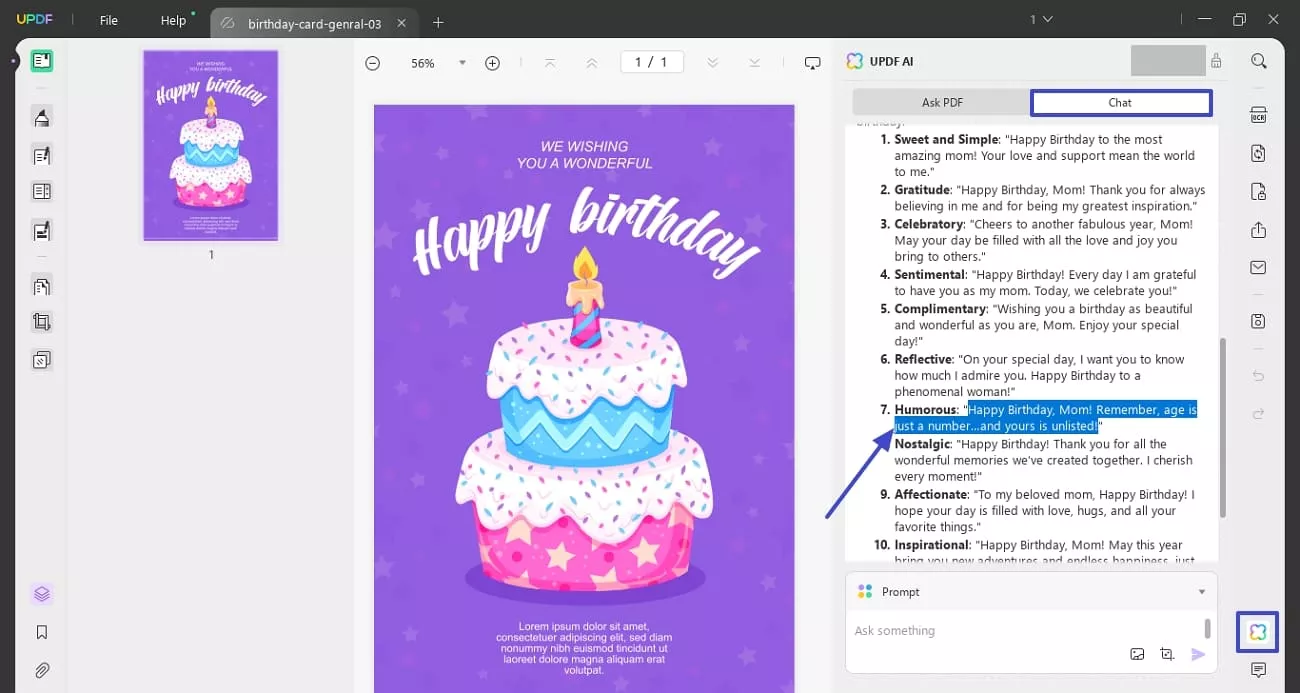
Task: Open the Page Tools stack icon
Action: tap(41, 359)
